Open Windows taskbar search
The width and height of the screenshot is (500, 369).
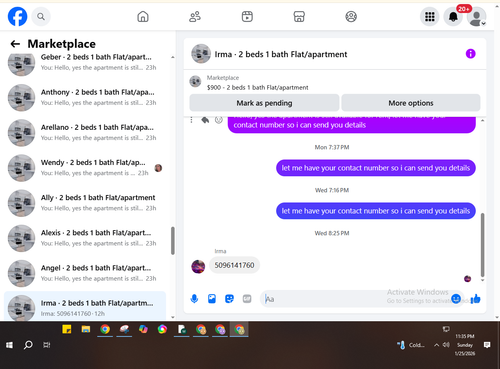pos(28,345)
